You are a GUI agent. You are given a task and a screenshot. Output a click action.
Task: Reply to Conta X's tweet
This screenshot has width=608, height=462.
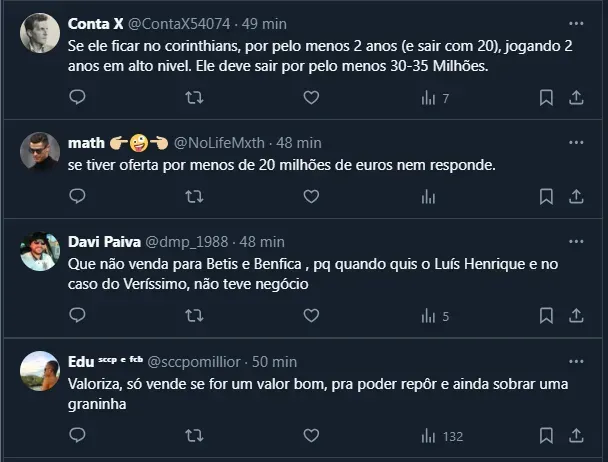point(78,97)
